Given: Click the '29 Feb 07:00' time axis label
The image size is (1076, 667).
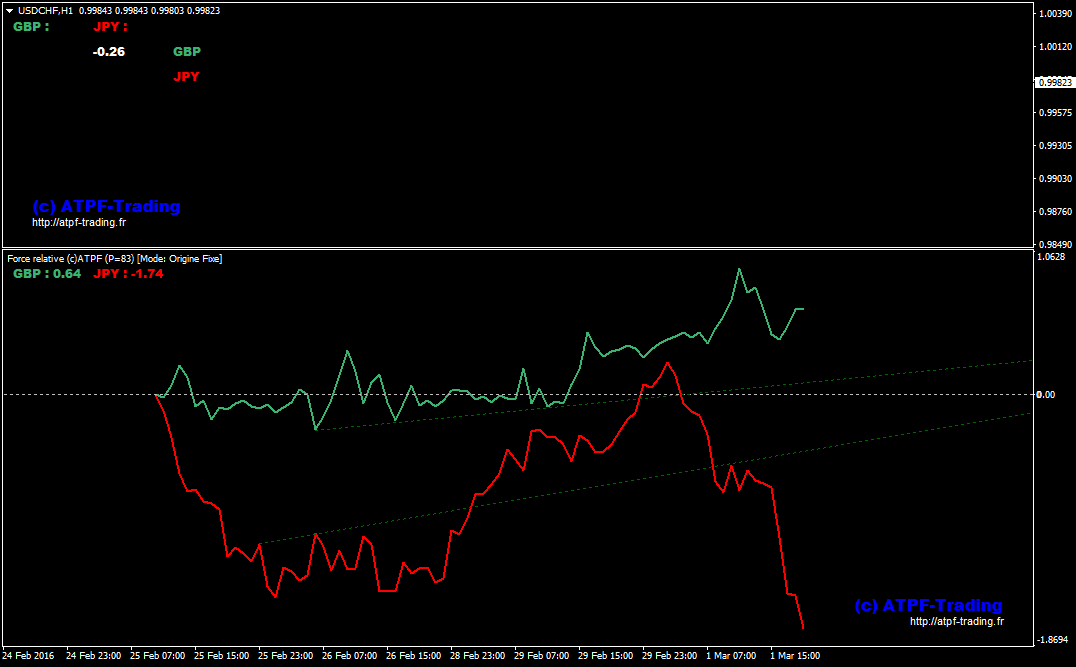Looking at the screenshot, I should click(541, 655).
